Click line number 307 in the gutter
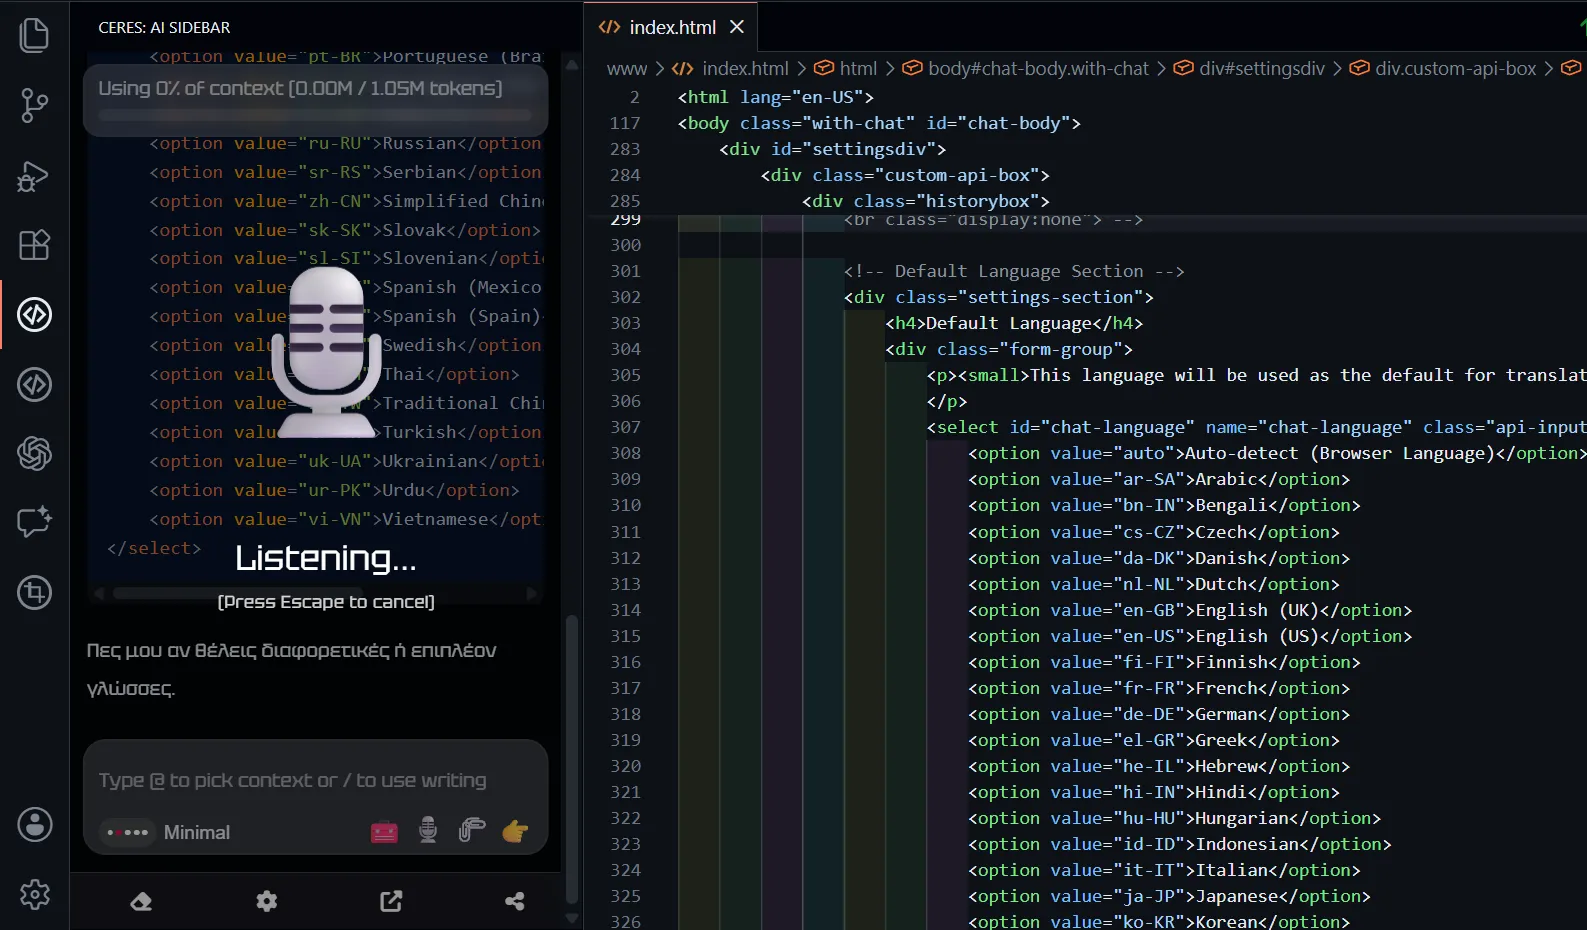The image size is (1587, 930). [626, 427]
